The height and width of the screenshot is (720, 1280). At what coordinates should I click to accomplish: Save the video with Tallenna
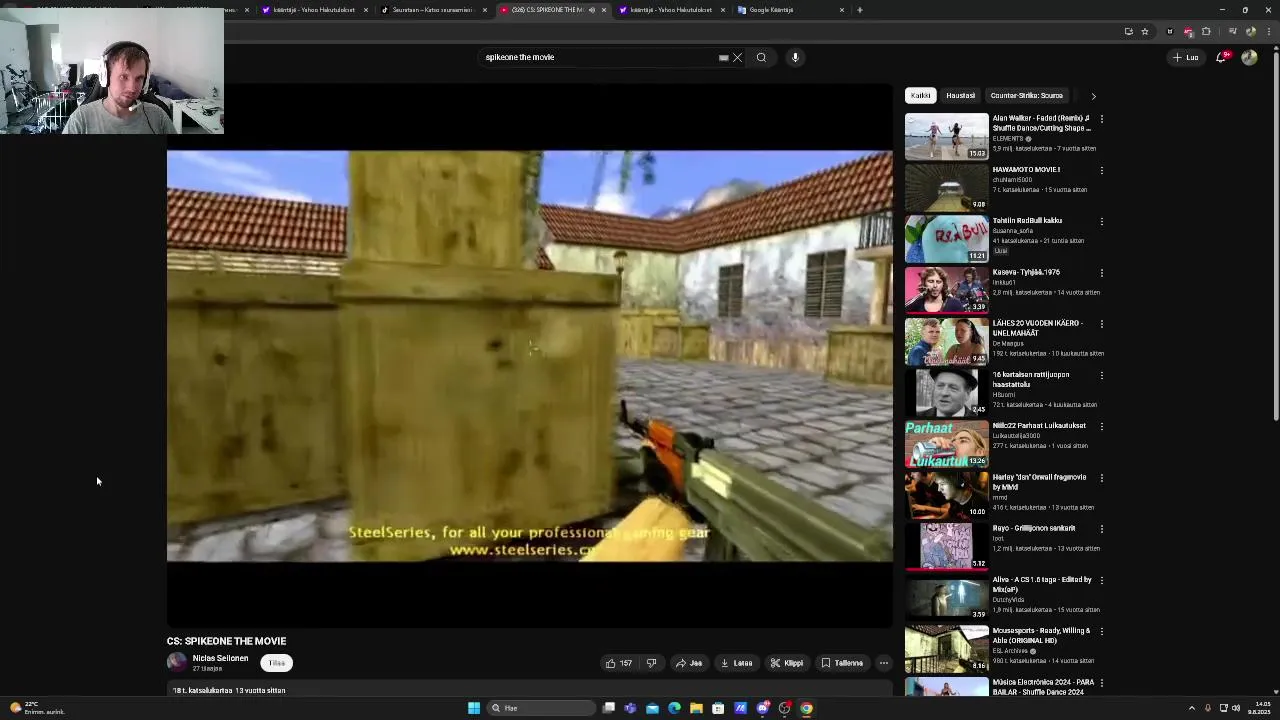coord(842,663)
